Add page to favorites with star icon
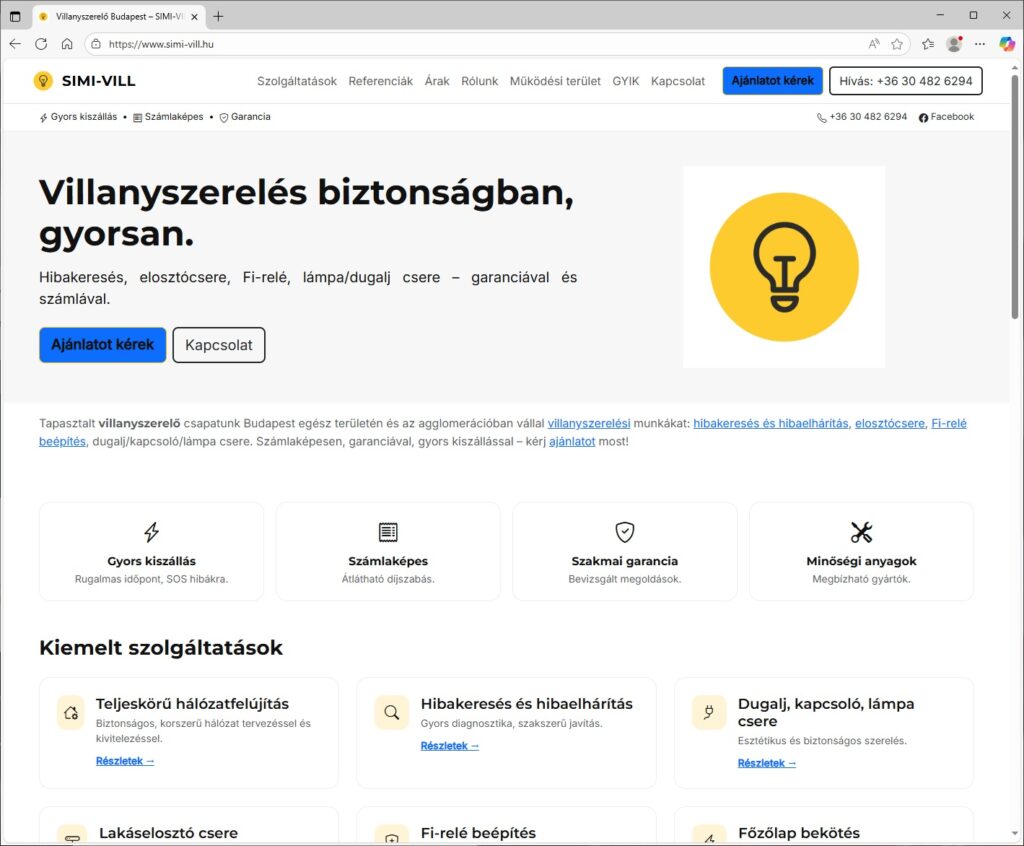This screenshot has width=1024, height=846. point(897,44)
